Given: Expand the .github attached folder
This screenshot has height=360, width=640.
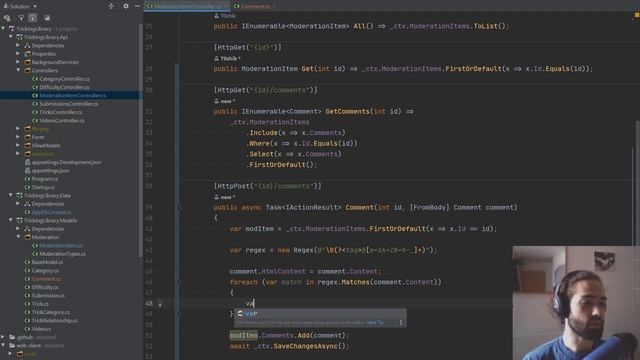Looking at the screenshot, I should tap(3, 337).
